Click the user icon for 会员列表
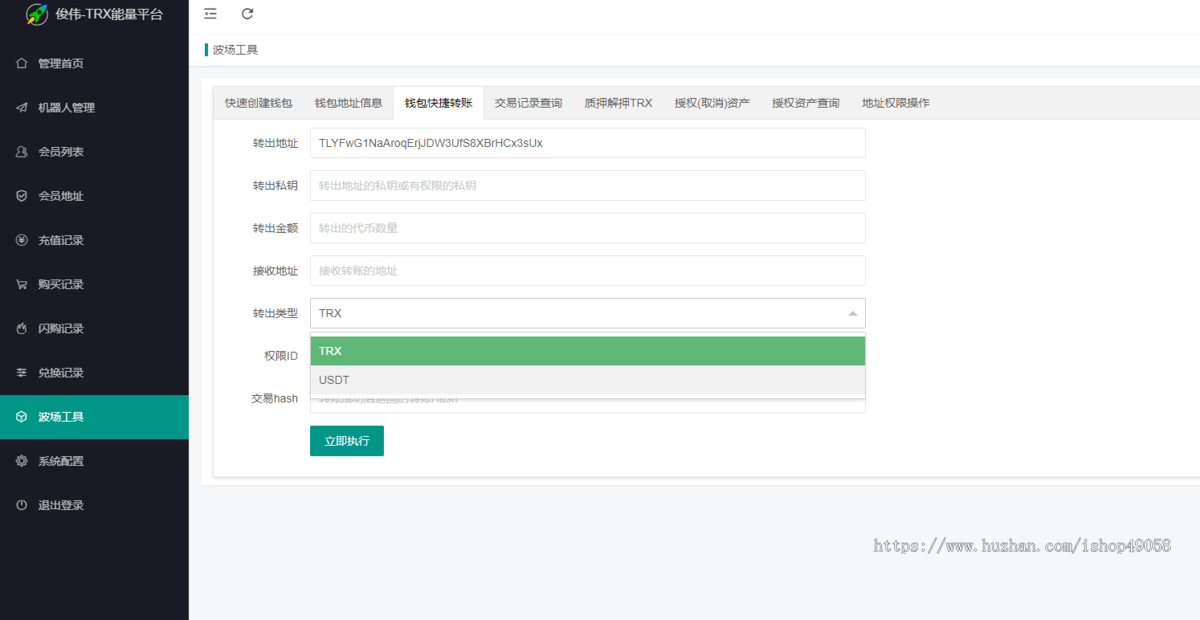This screenshot has height=620, width=1200. point(21,152)
